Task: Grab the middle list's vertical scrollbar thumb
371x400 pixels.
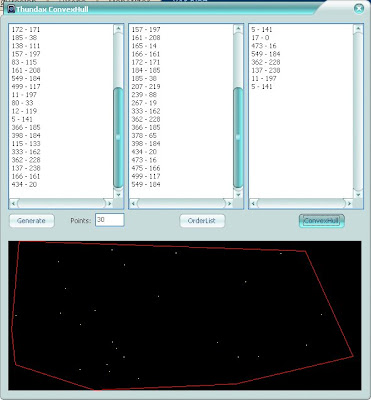Action: pyautogui.click(x=238, y=137)
